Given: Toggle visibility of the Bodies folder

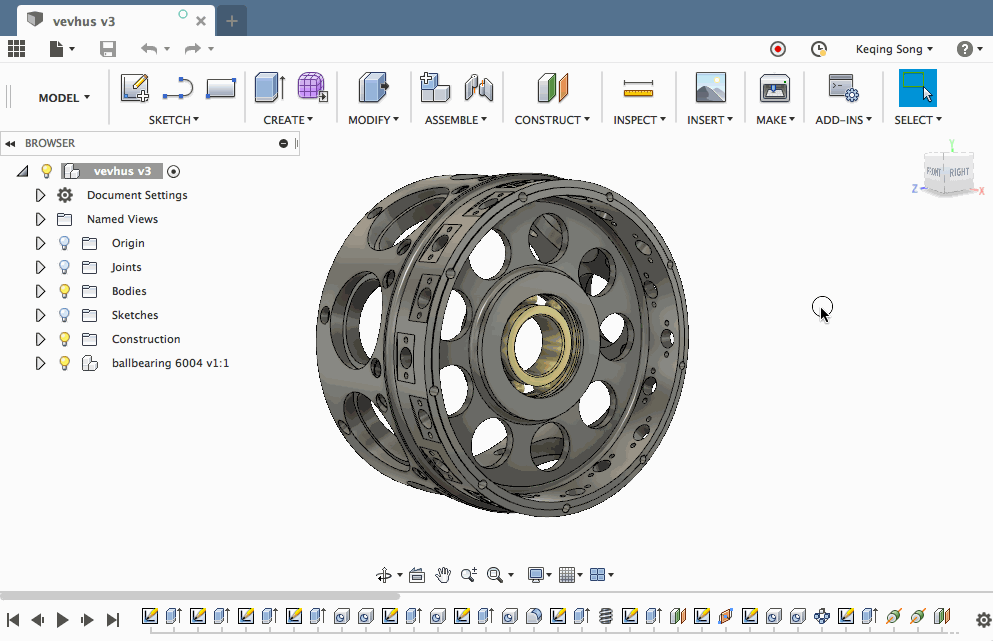Looking at the screenshot, I should point(65,291).
